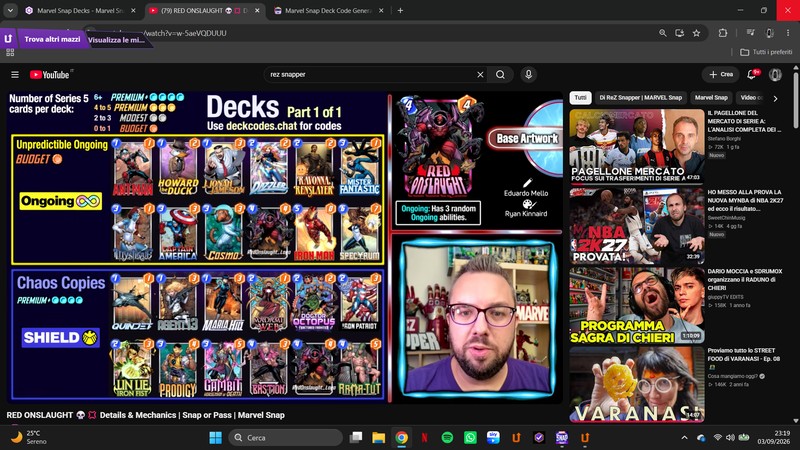Open the NBA 2K27 Provata video thumbnail
Image resolution: width=800 pixels, height=450 pixels.
tap(637, 226)
